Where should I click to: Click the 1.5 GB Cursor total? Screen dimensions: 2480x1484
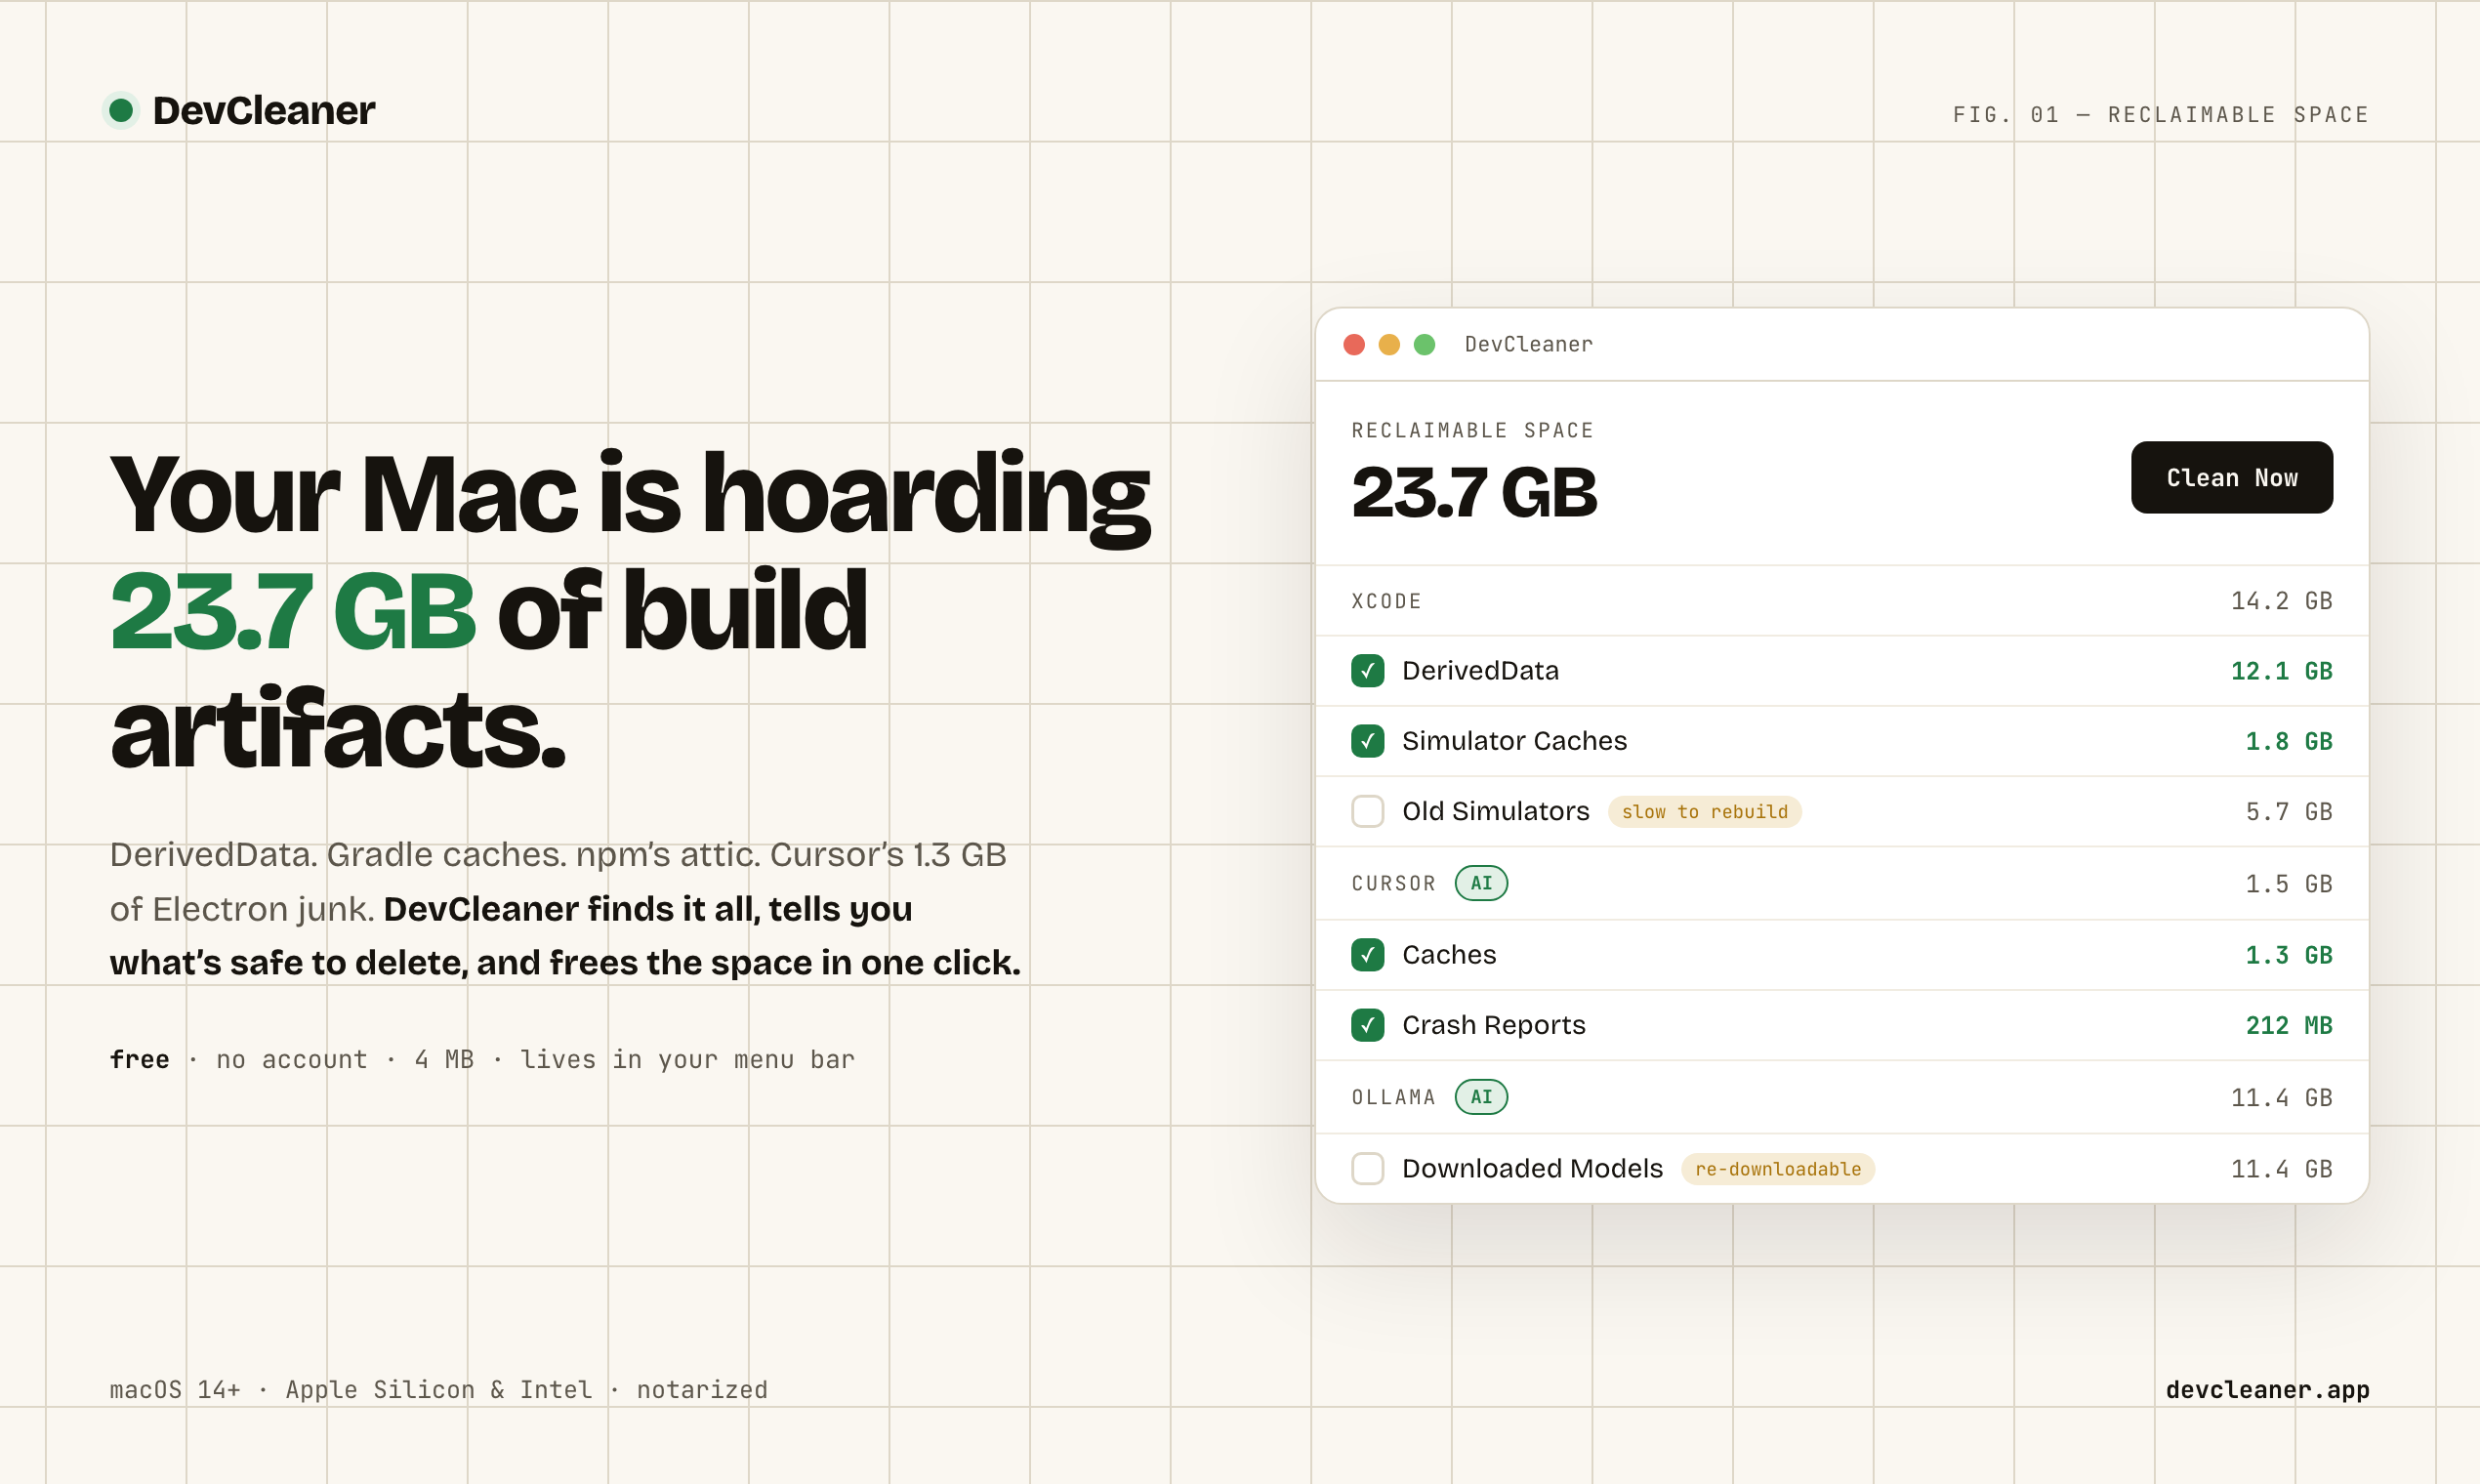2288,884
